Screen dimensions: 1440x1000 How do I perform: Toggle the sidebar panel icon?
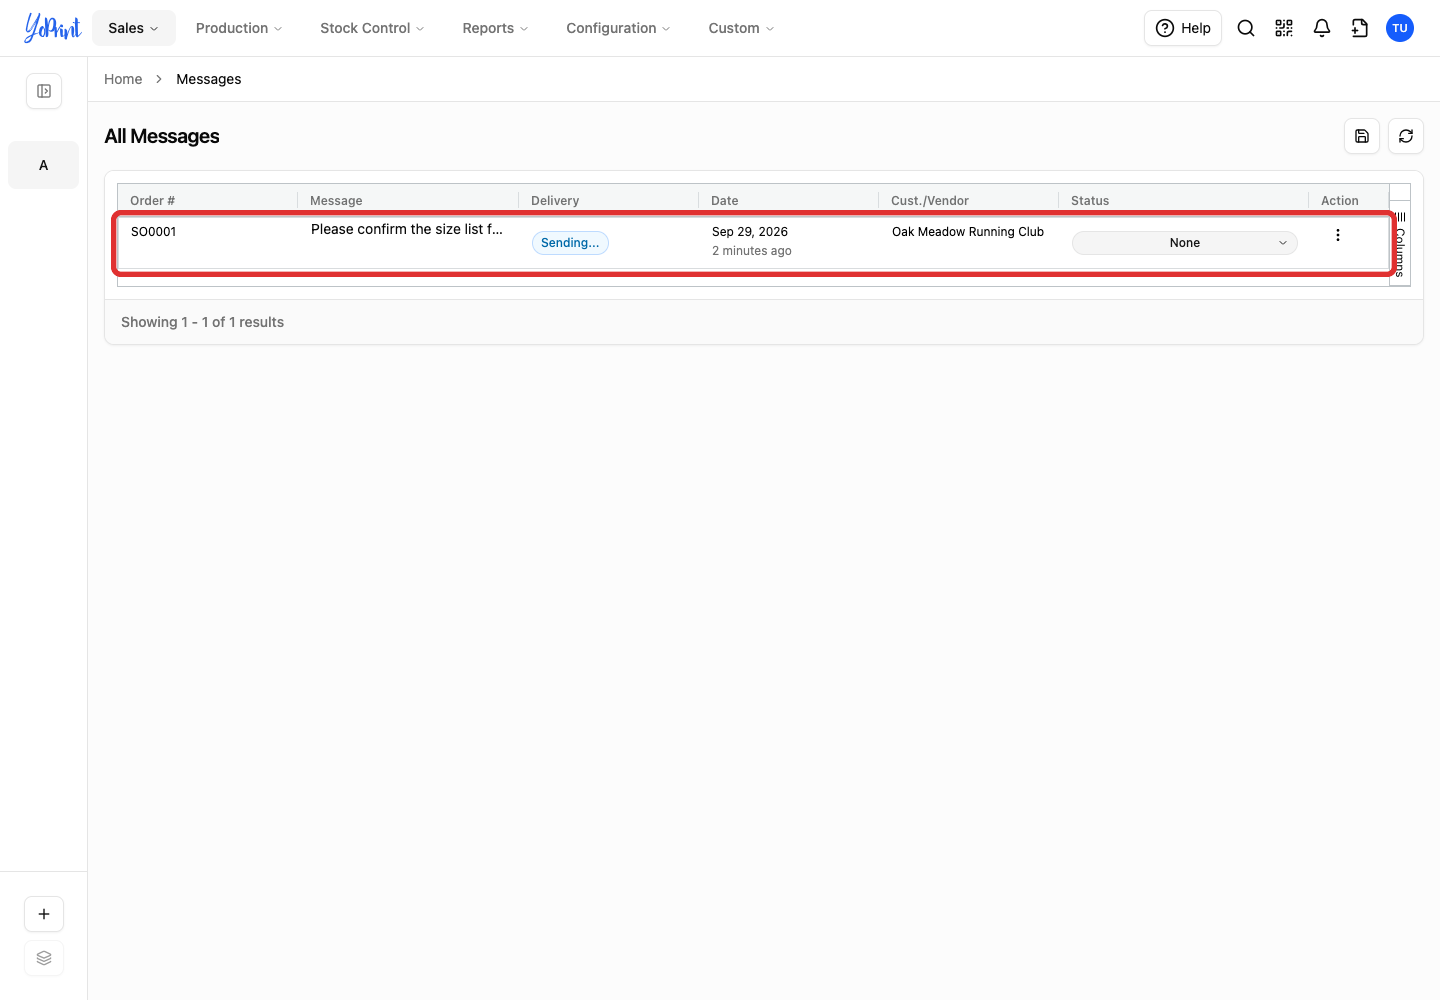click(44, 91)
